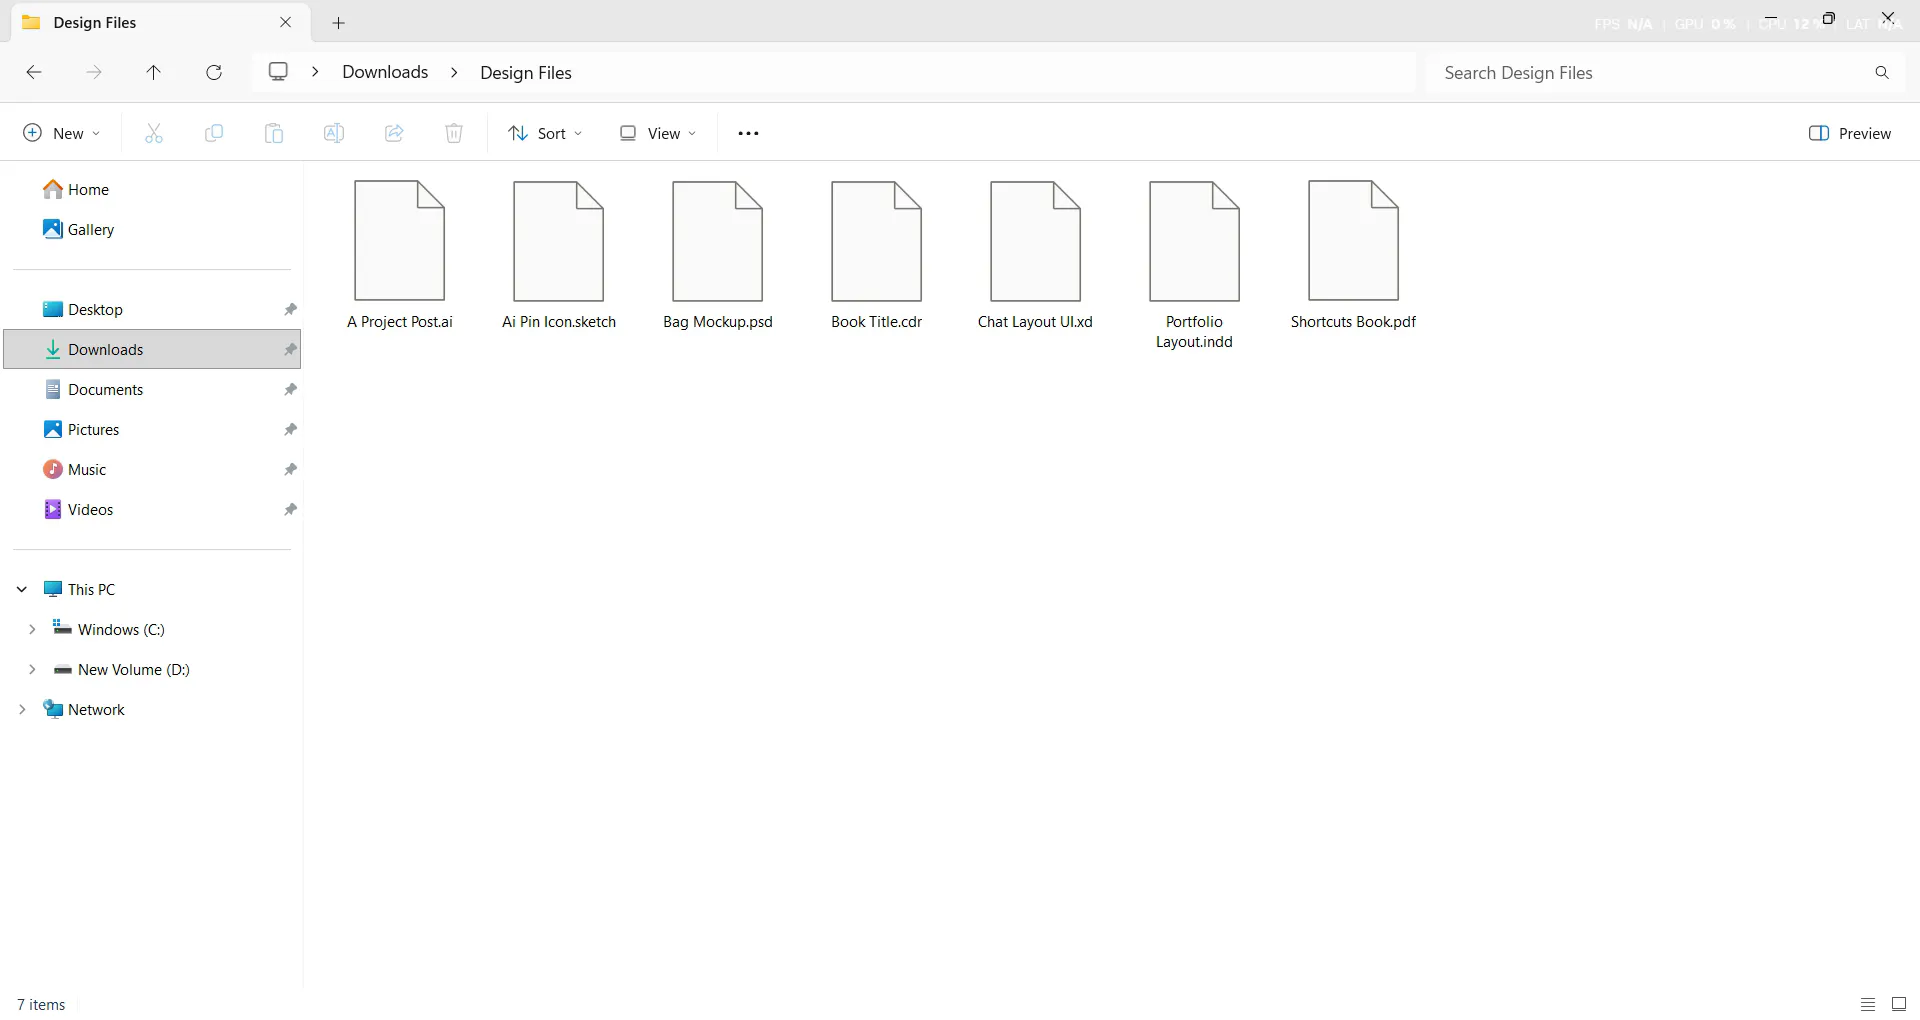Unpin Music from quick access
The height and width of the screenshot is (1020, 1920).
(x=290, y=469)
